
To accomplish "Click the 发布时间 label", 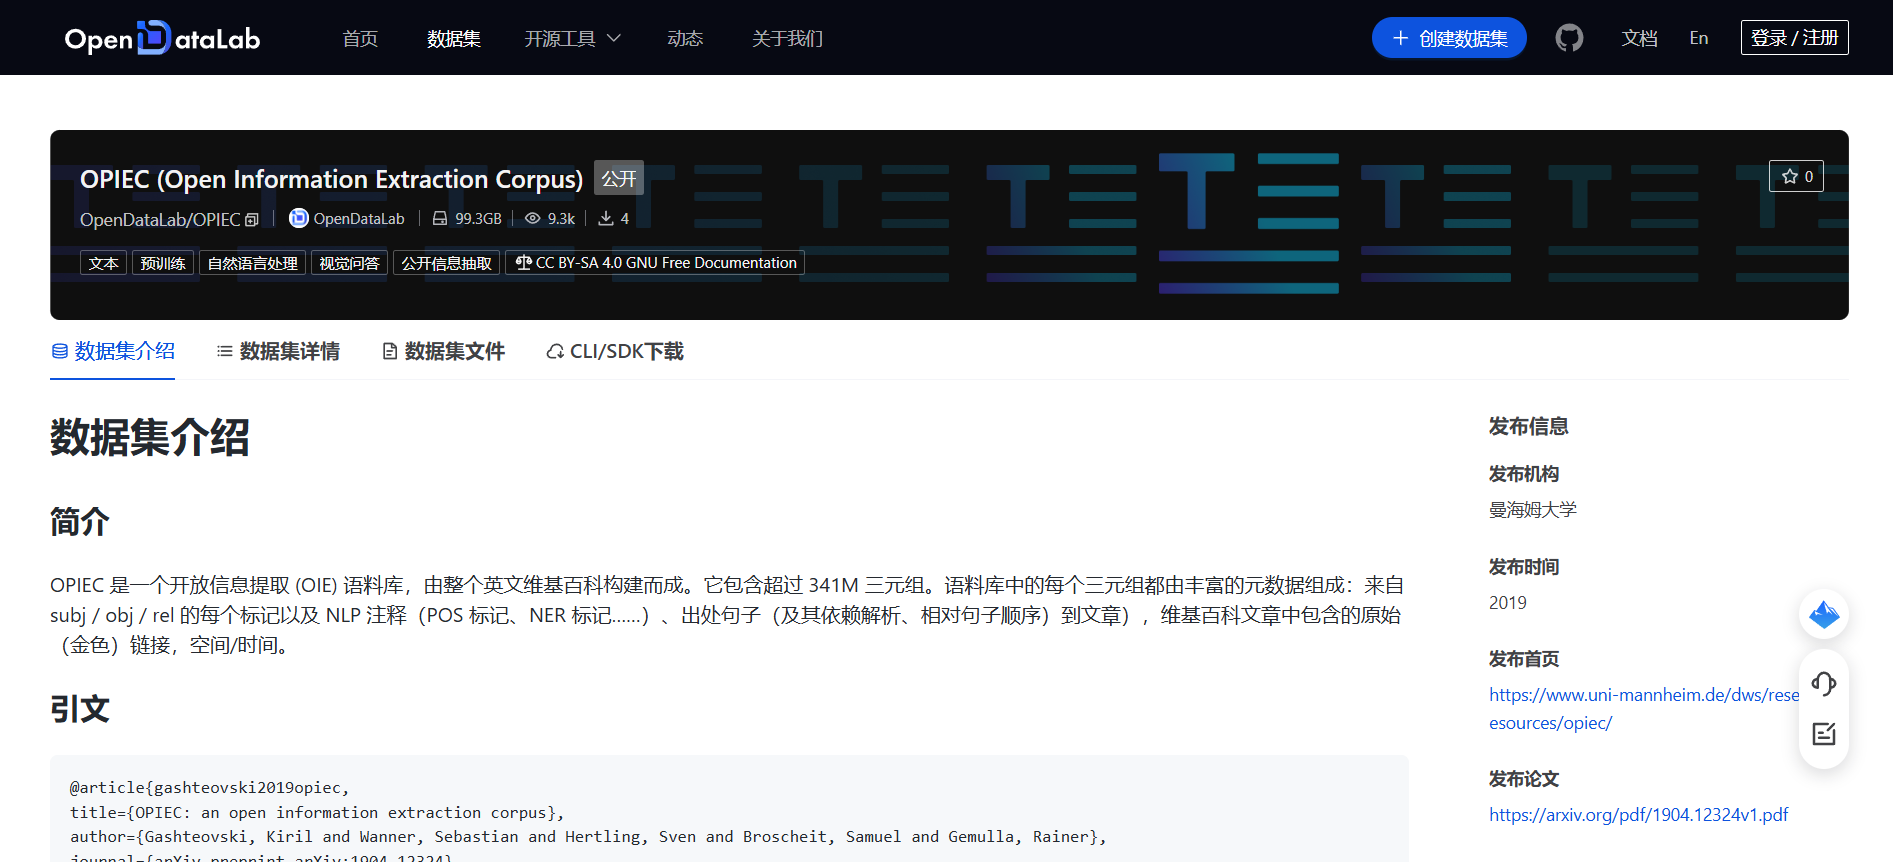I will point(1523,566).
